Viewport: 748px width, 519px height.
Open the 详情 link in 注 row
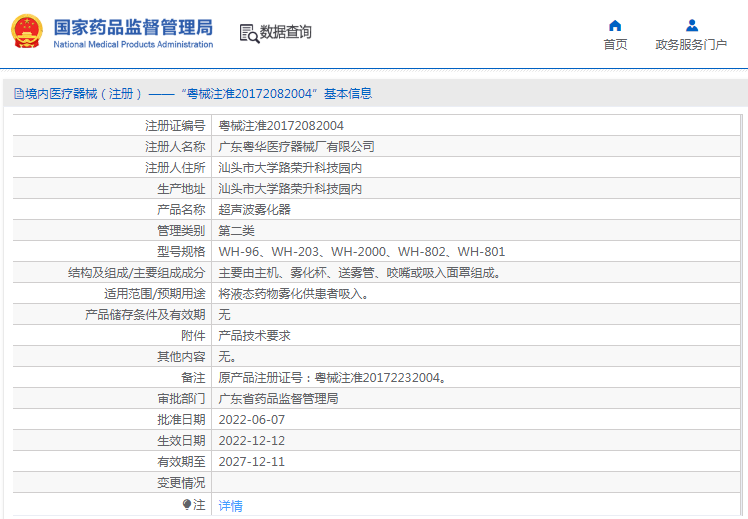point(230,506)
